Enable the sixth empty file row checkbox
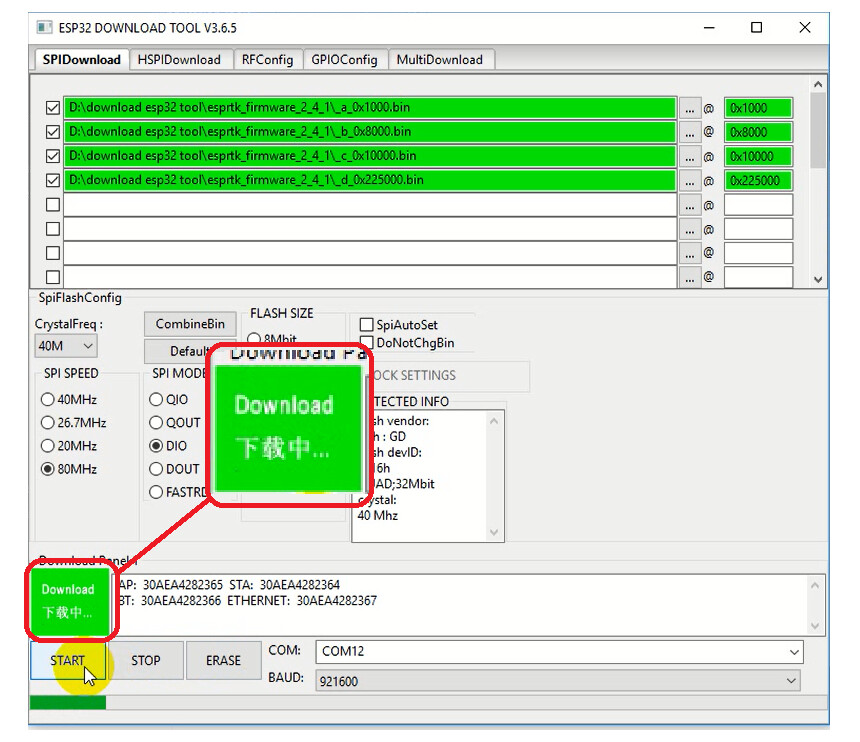This screenshot has height=742, width=860. [x=53, y=229]
